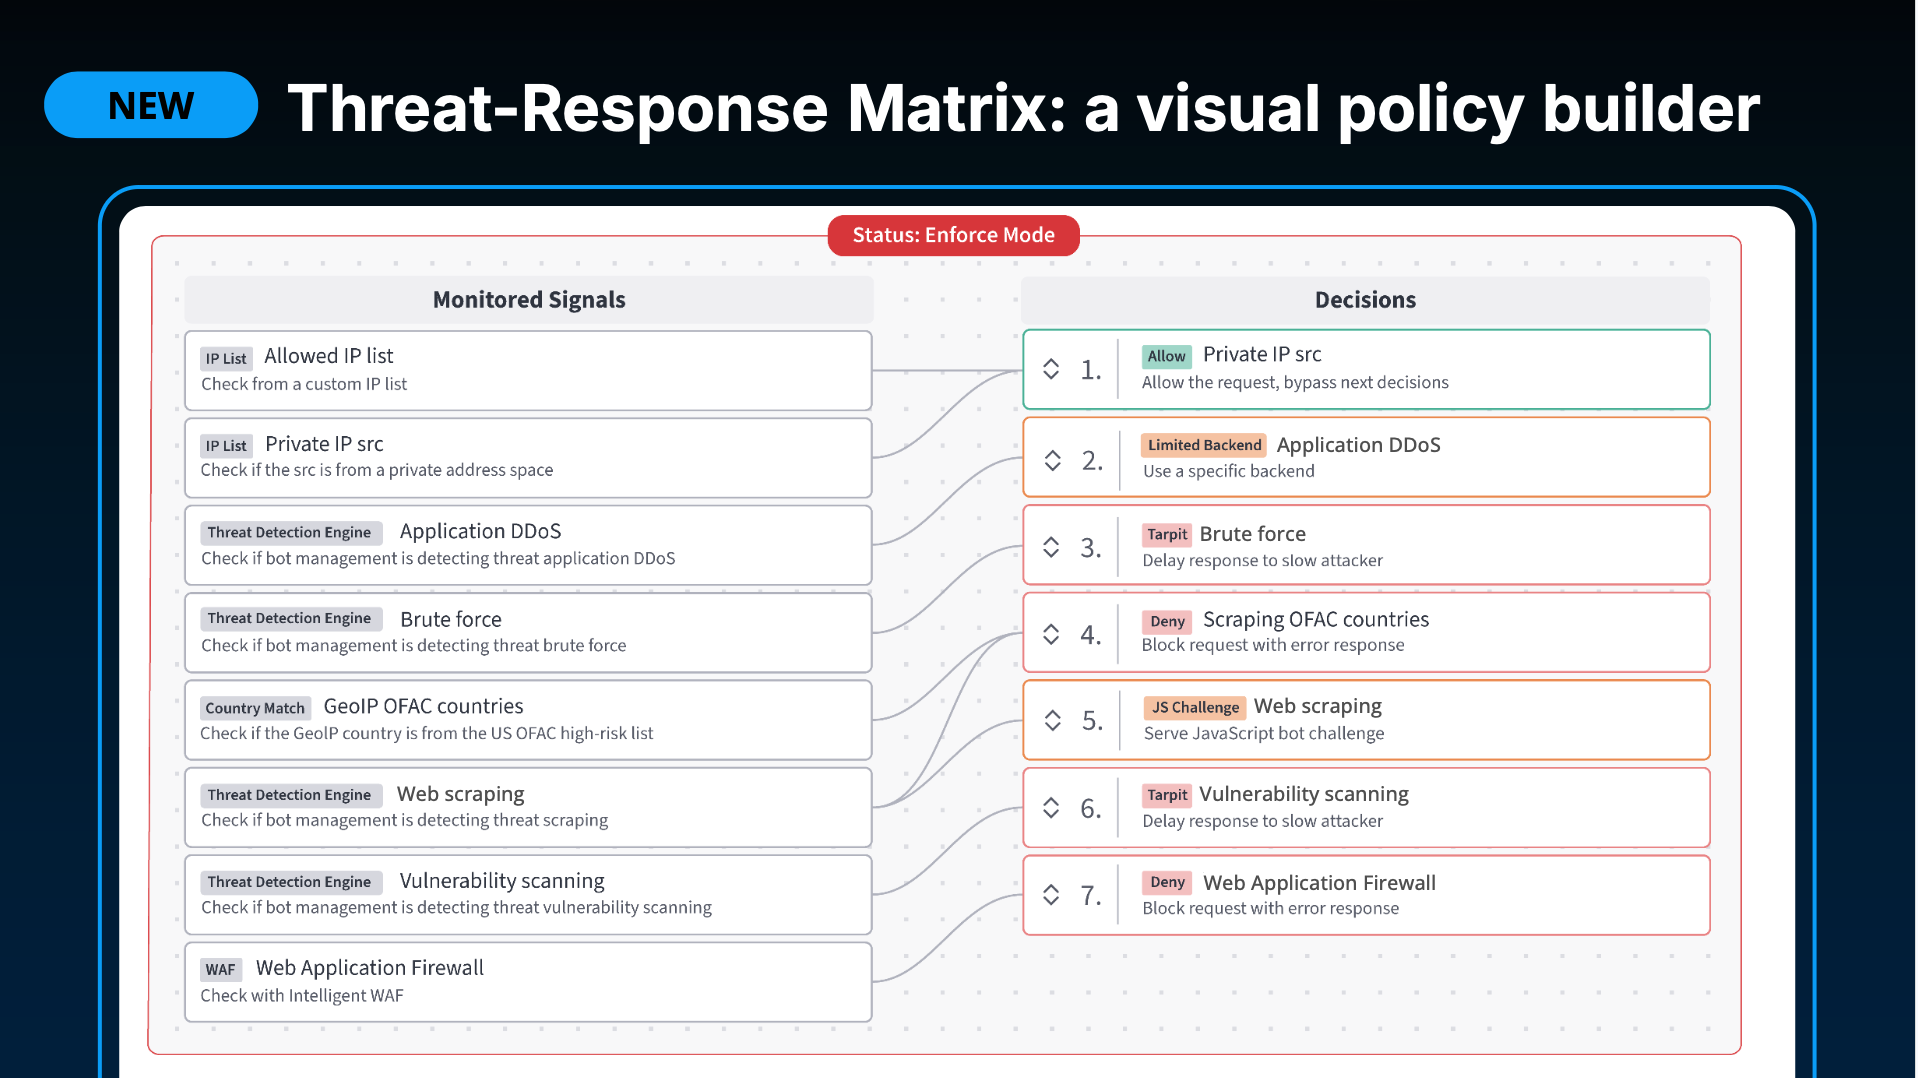Click 'Check if the src is from a private address space'
The height and width of the screenshot is (1078, 1918).
(x=377, y=470)
